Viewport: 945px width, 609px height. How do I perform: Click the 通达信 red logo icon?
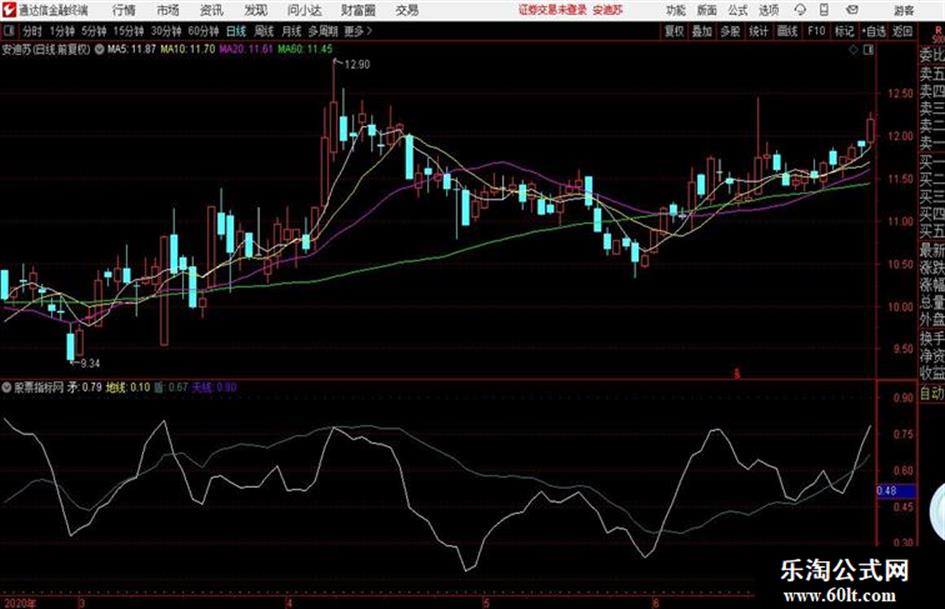click(x=9, y=10)
